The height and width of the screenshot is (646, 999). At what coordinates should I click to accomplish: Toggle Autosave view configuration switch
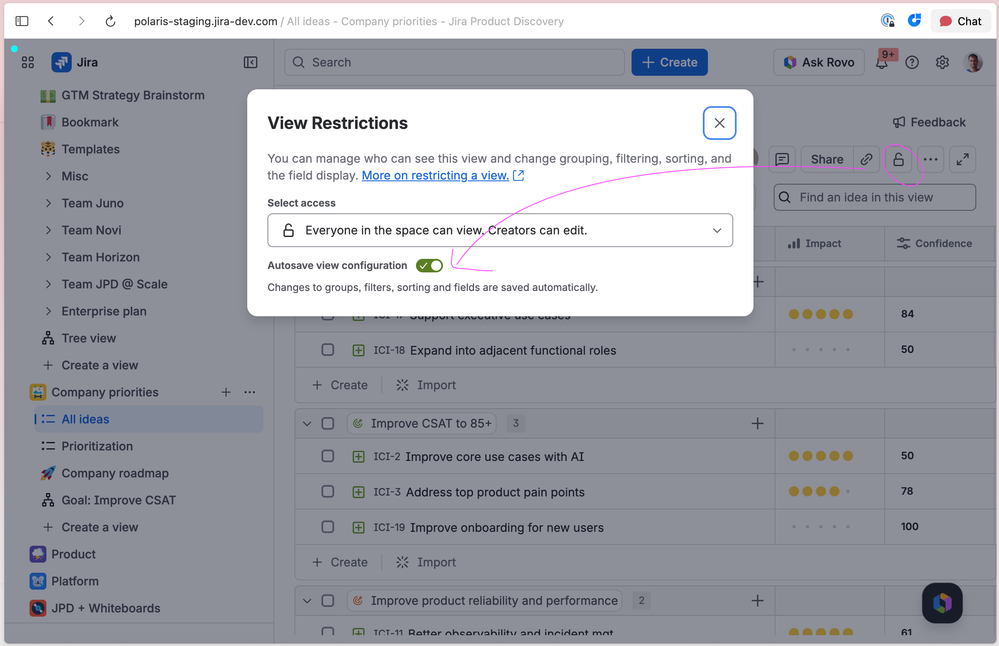429,266
